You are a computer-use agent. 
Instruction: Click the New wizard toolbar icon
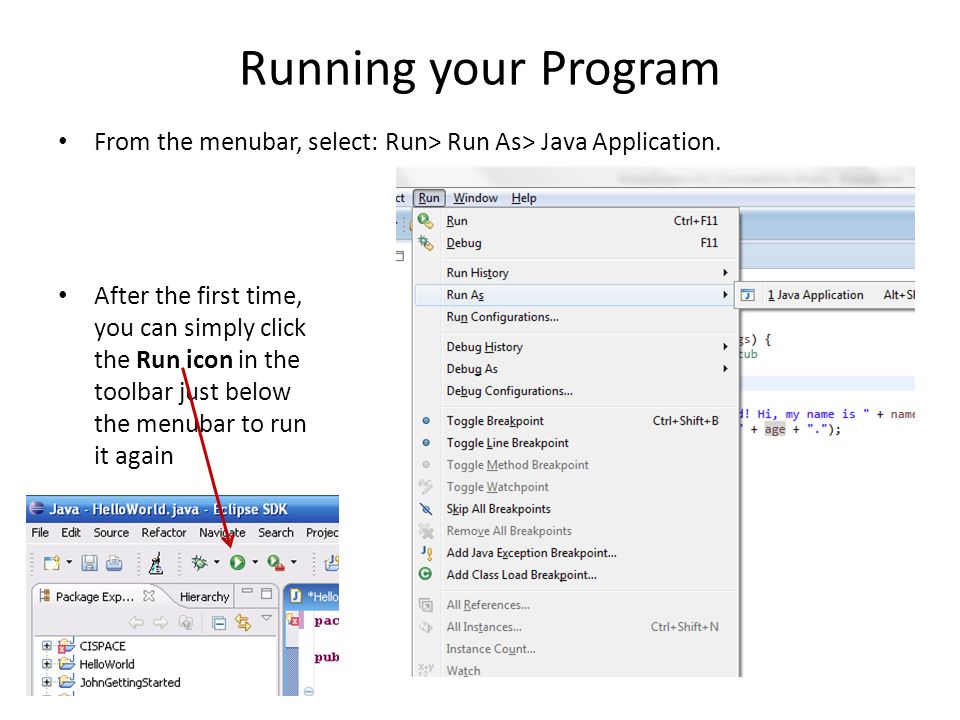point(51,562)
